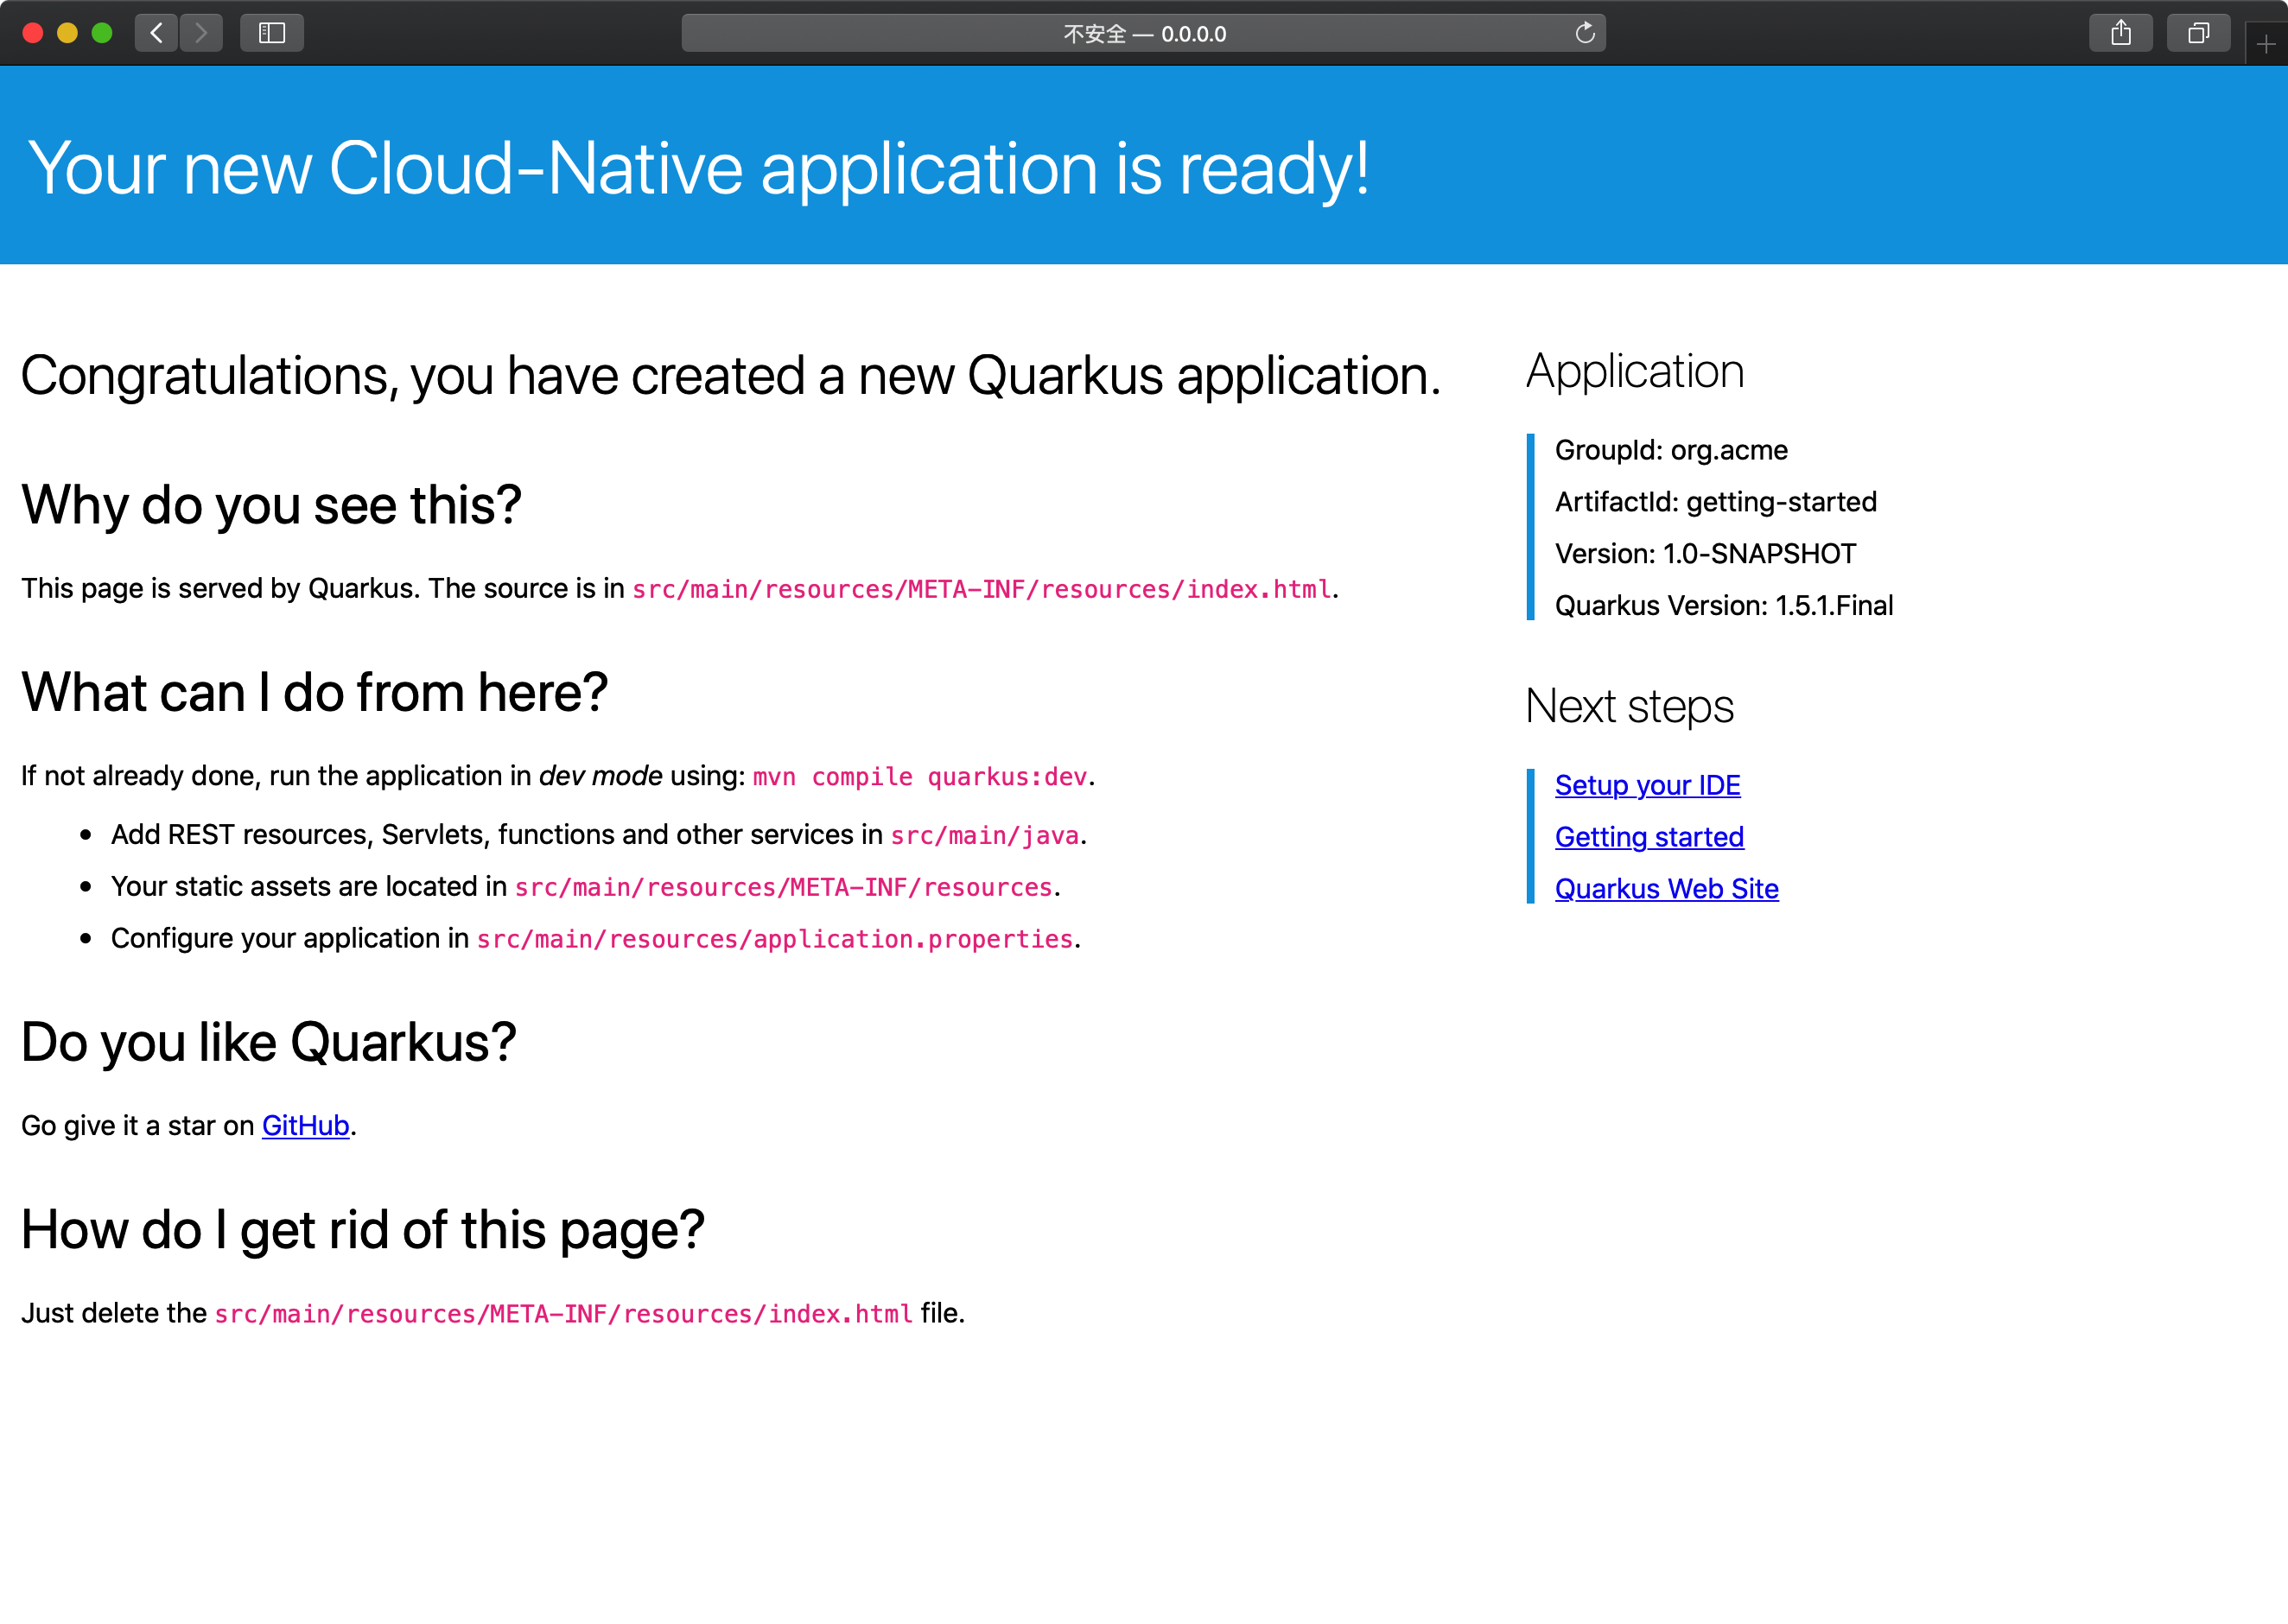Follow the Getting started link
2288x1624 pixels.
coord(1648,837)
